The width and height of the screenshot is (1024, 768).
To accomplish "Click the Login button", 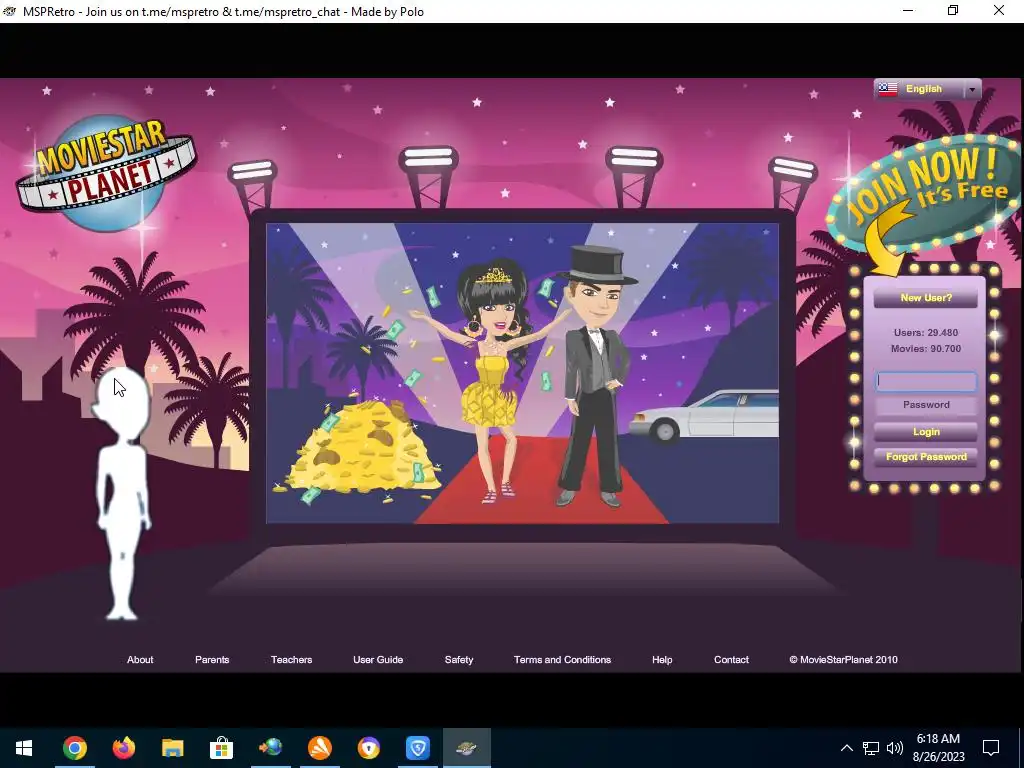I will [x=925, y=432].
